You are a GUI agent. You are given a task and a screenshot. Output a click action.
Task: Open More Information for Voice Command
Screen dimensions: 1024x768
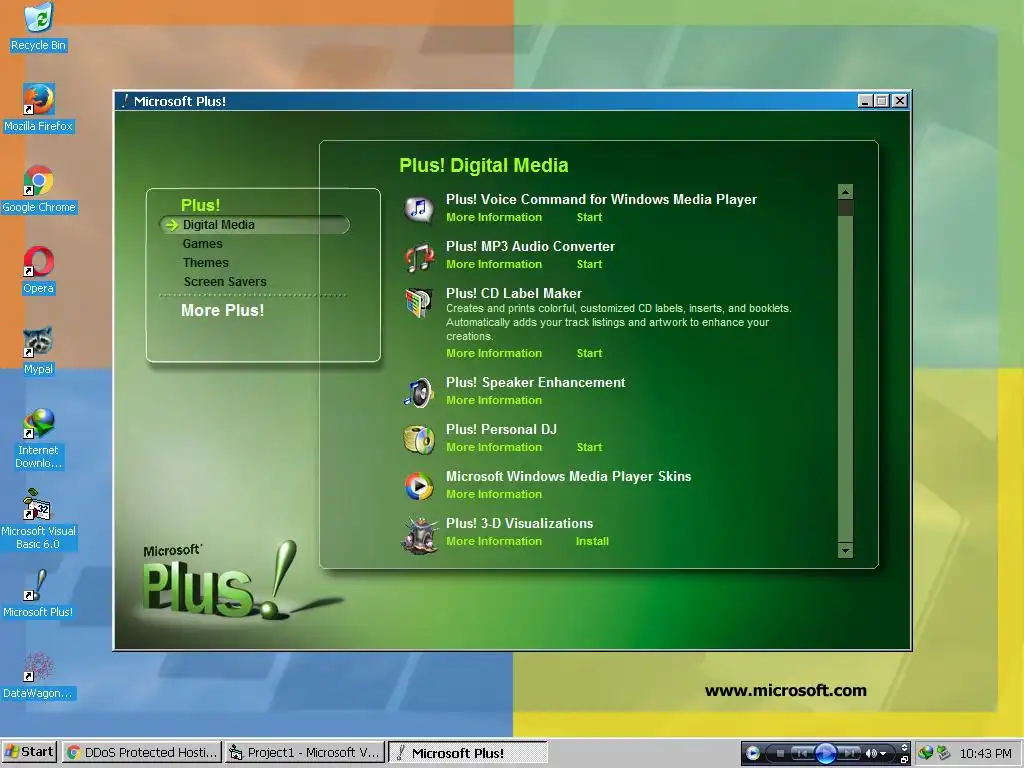click(494, 217)
